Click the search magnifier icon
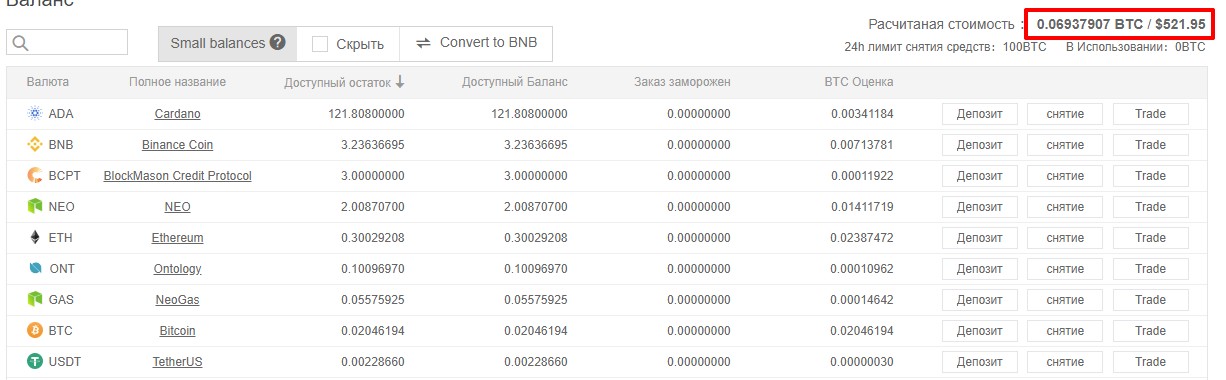The width and height of the screenshot is (1226, 380). click(x=20, y=43)
